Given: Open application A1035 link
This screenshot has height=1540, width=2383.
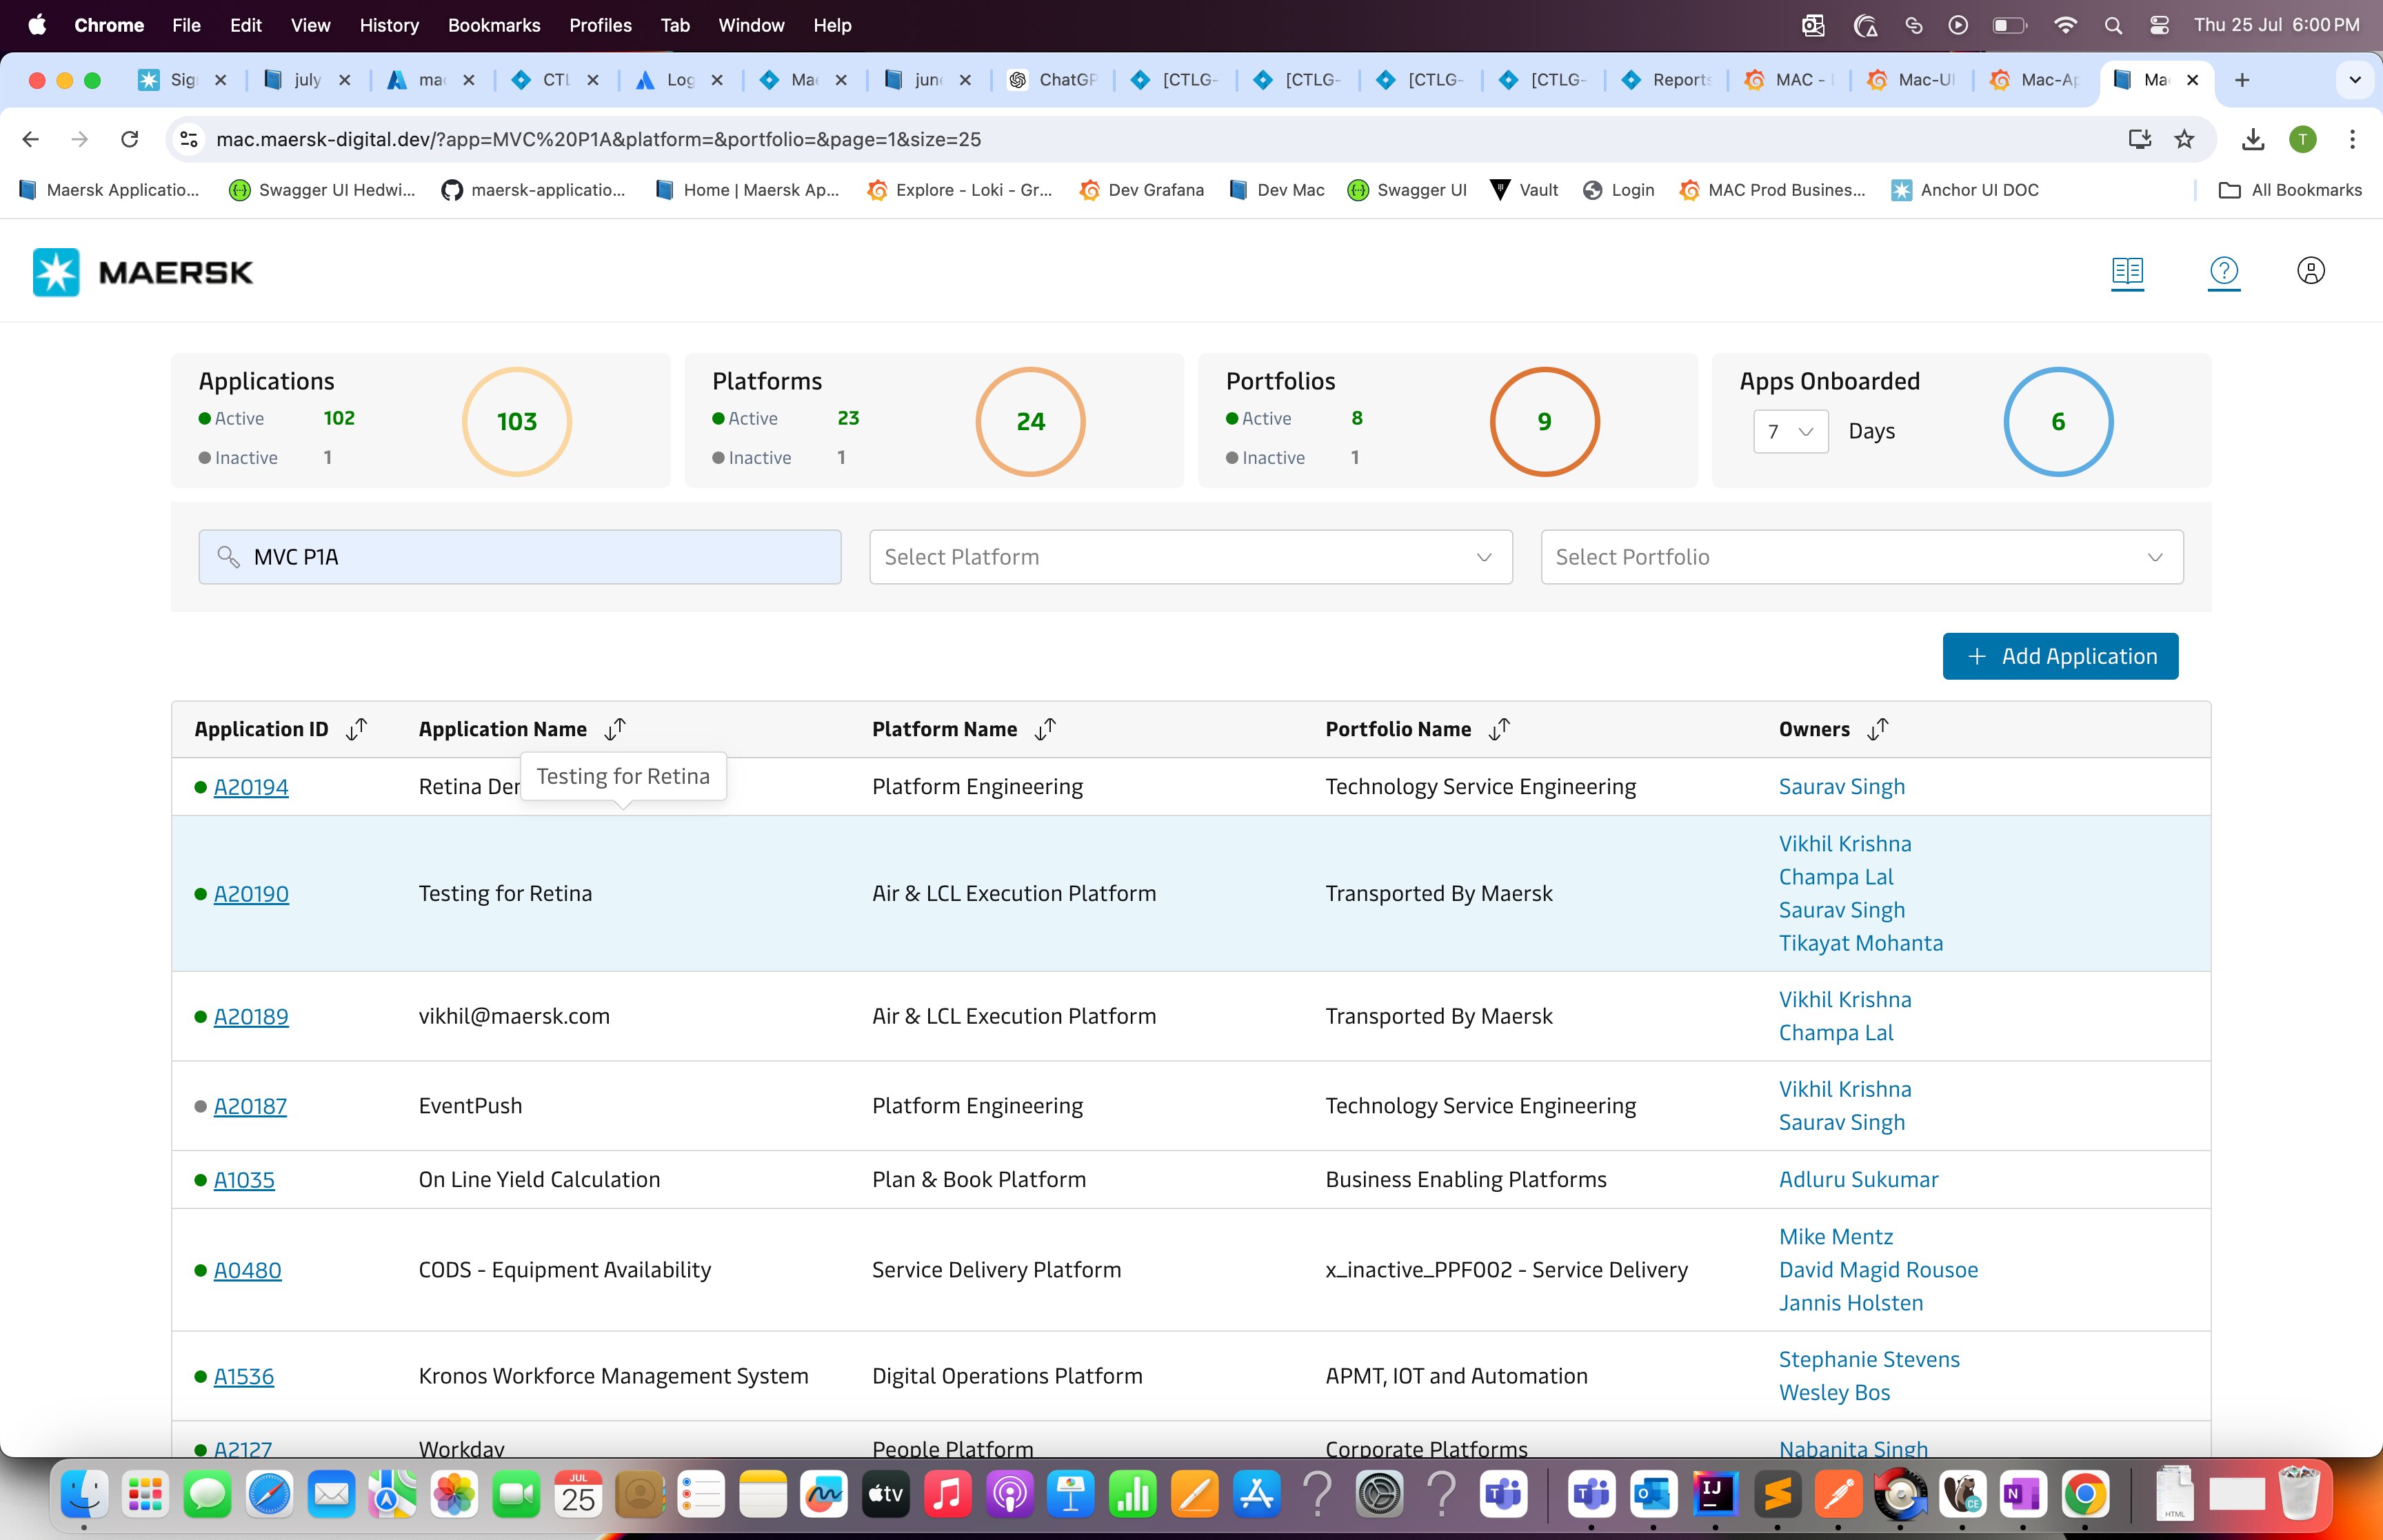Looking at the screenshot, I should point(244,1180).
